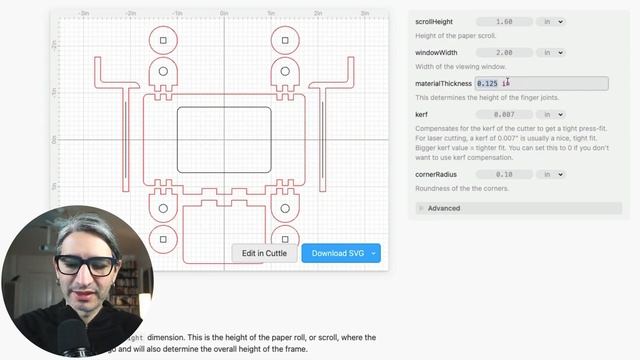Open the Download SVG dropdown arrow
Image resolution: width=640 pixels, height=360 pixels.
pyautogui.click(x=373, y=253)
